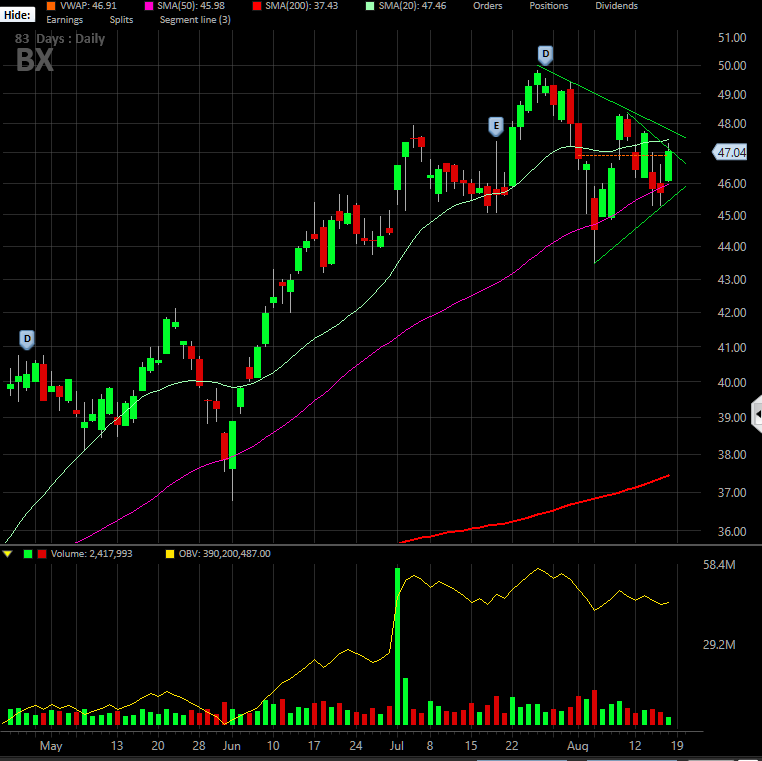Click the 29.2M volume axis label

(719, 644)
